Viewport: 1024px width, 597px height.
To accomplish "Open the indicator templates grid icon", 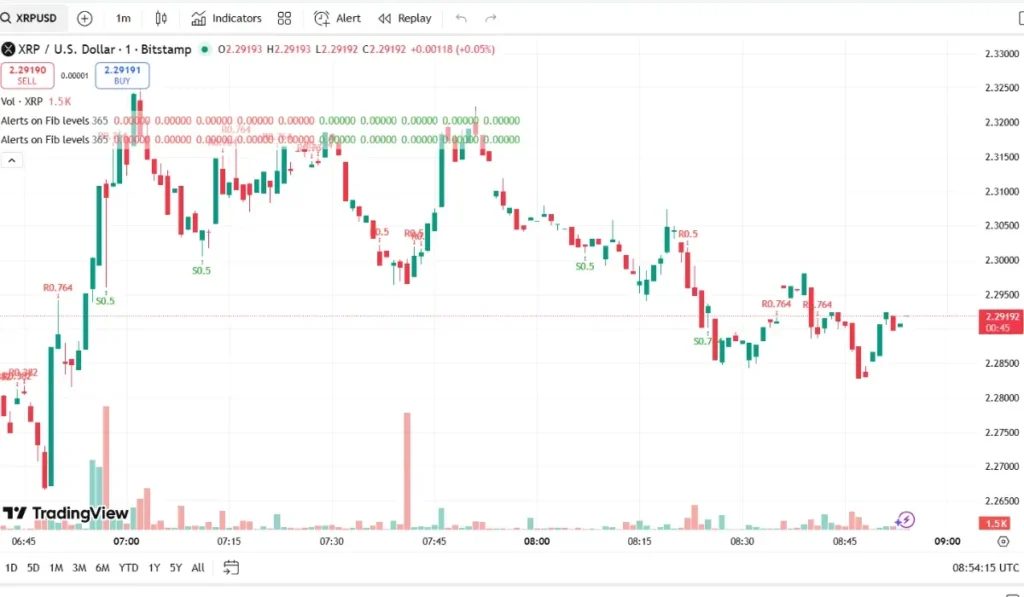I will coord(283,17).
